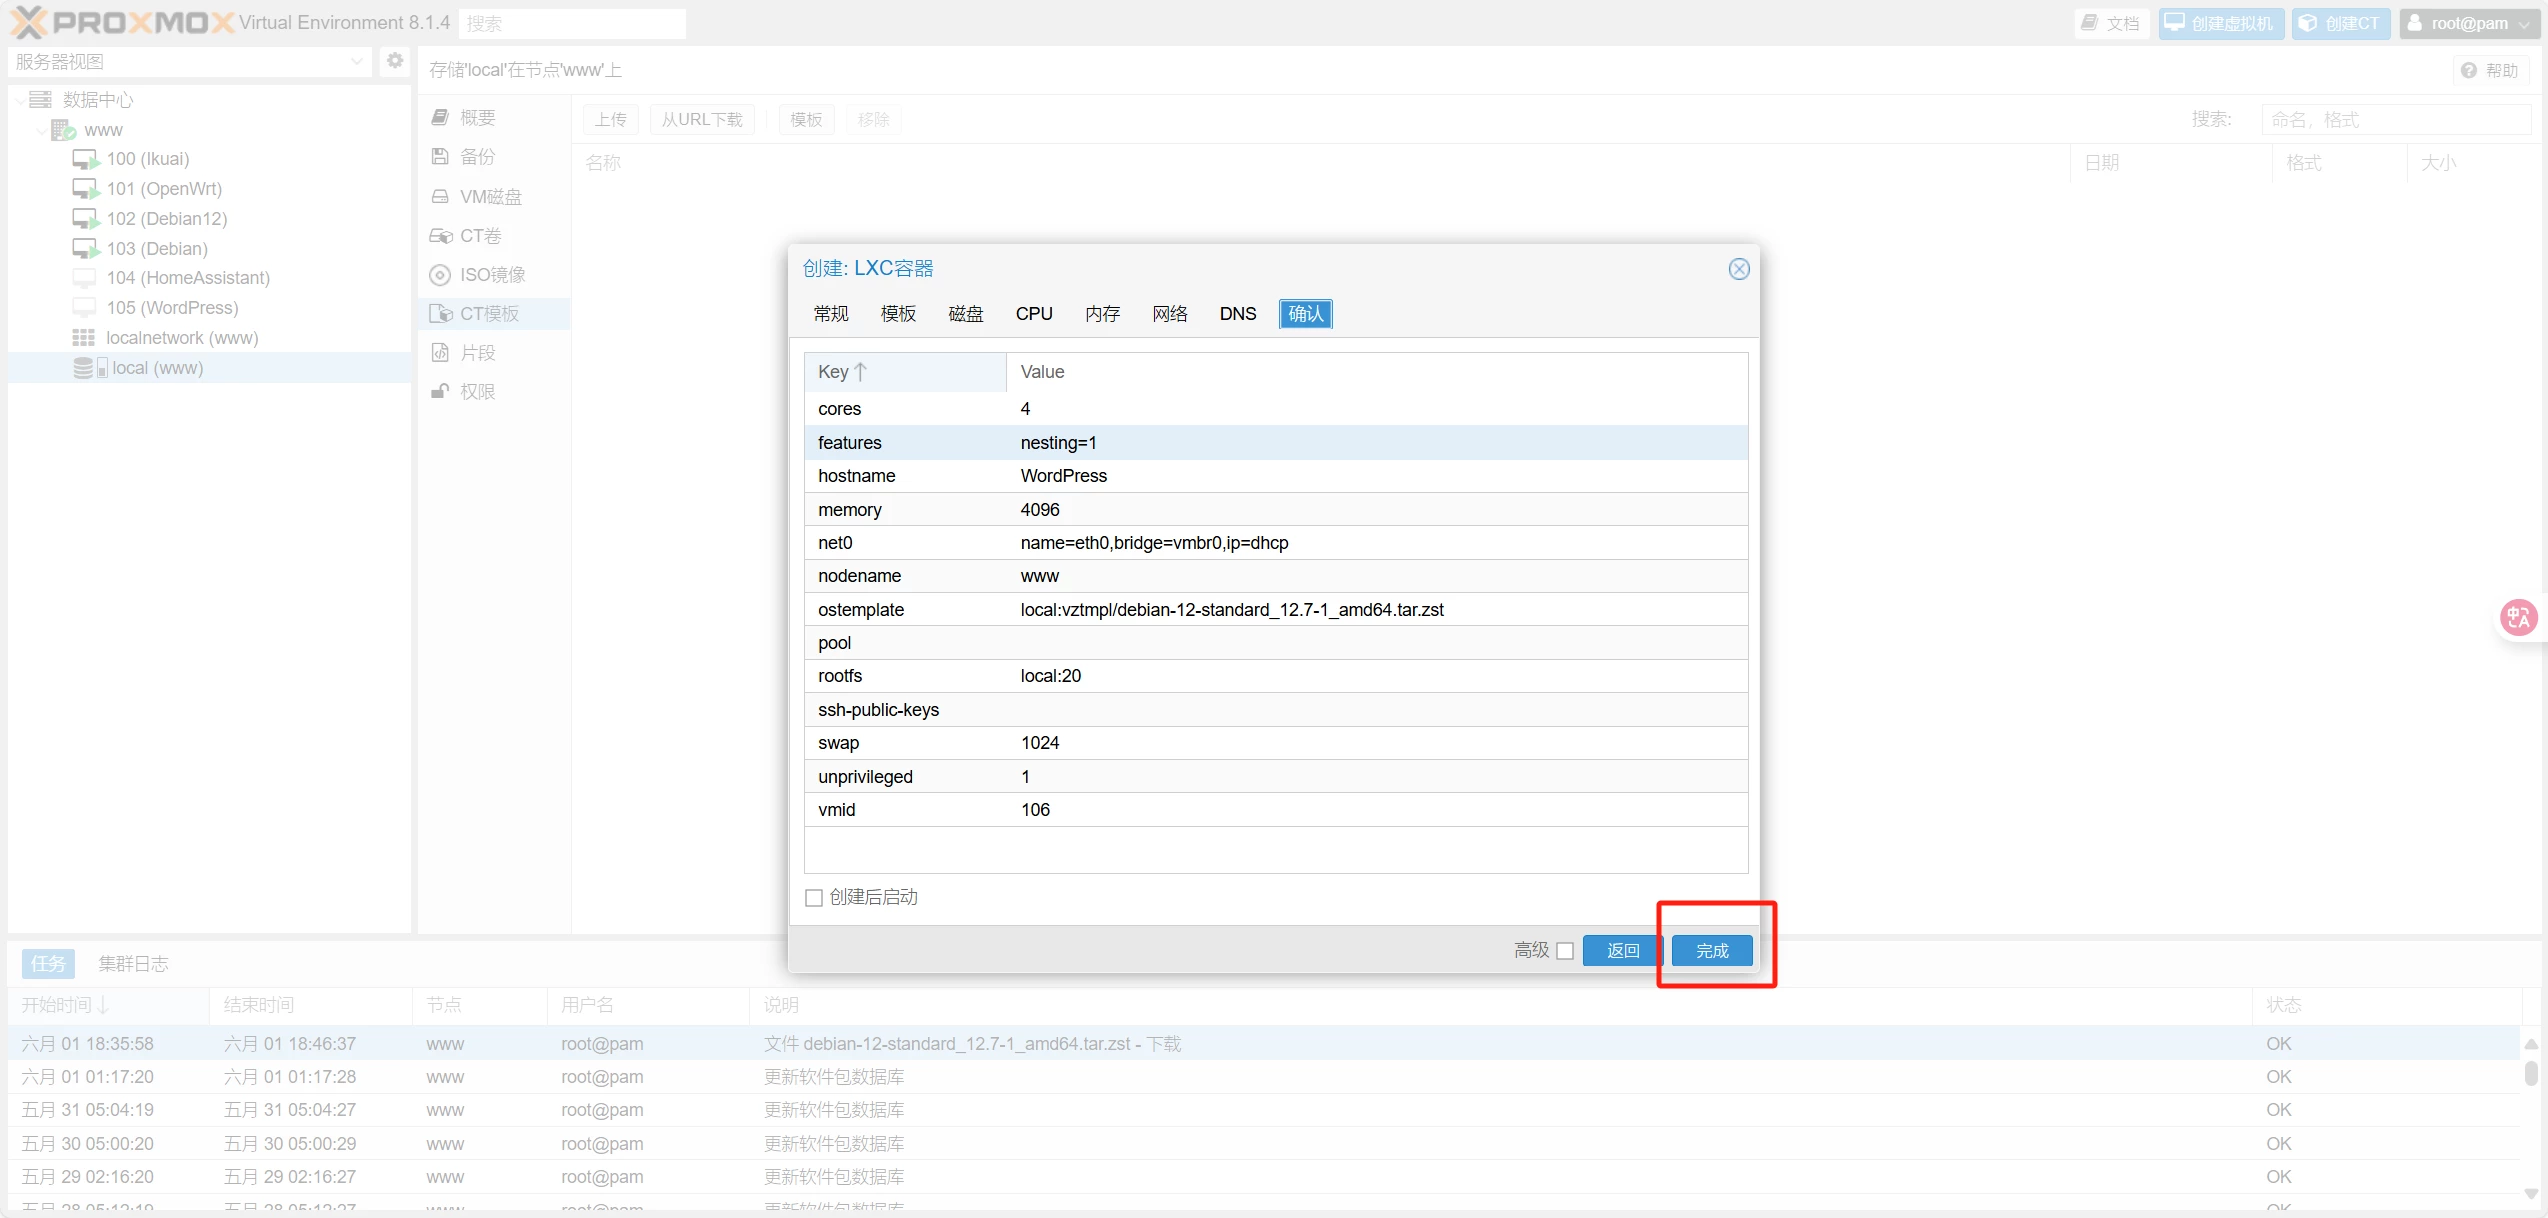
Task: Select the 100 (Ikuai) virtual machine
Action: point(148,159)
